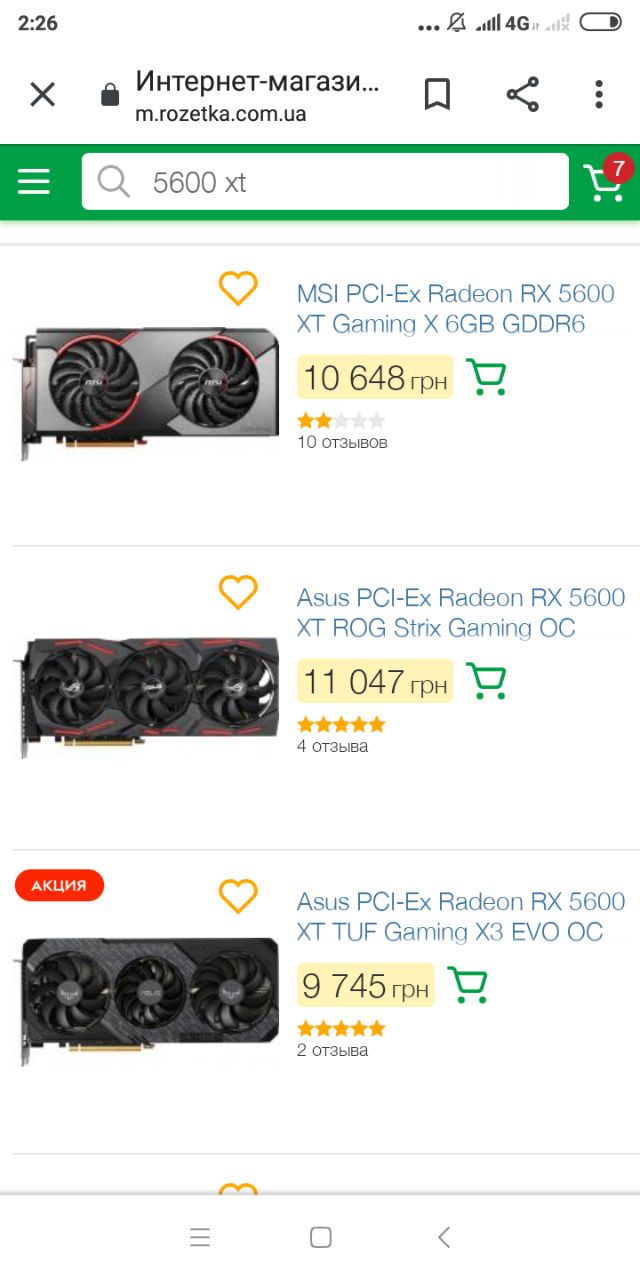
Task: View the 10 отзывов reviews for MSI card
Action: pyautogui.click(x=342, y=442)
